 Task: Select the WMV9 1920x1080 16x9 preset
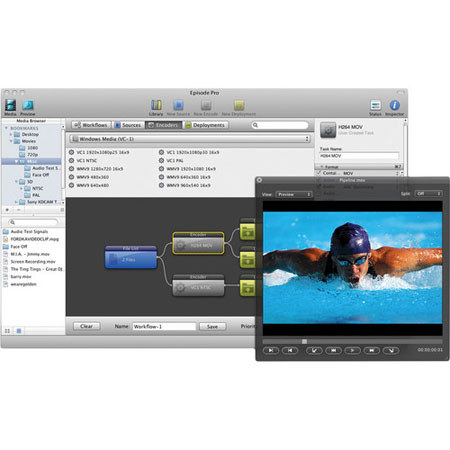click(187, 169)
